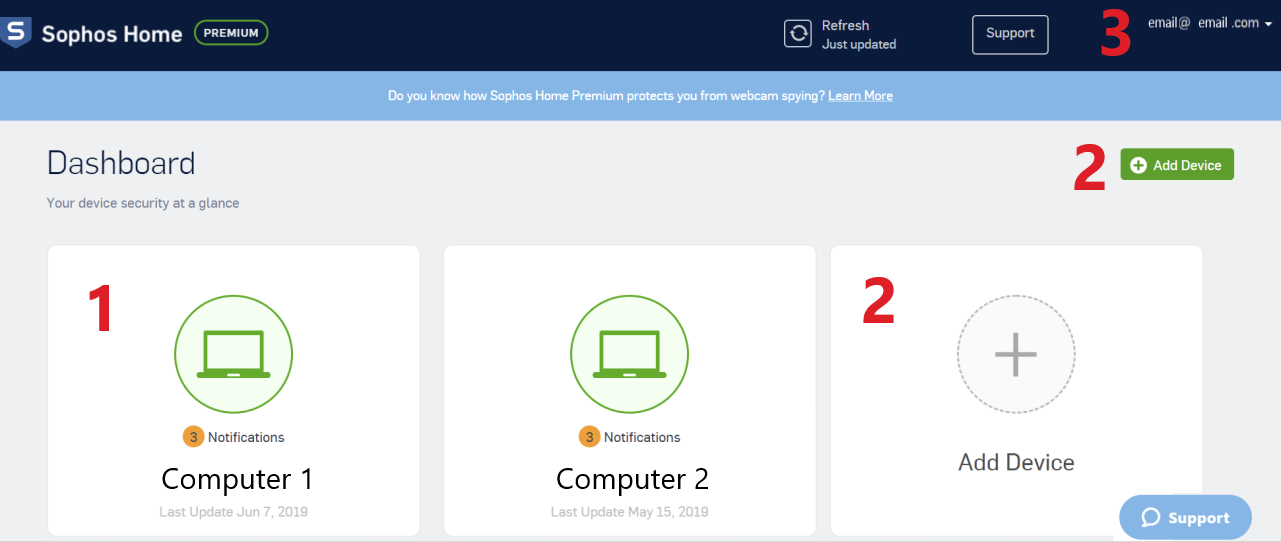Open the Computer 2 name label
The width and height of the screenshot is (1281, 542).
pos(632,479)
